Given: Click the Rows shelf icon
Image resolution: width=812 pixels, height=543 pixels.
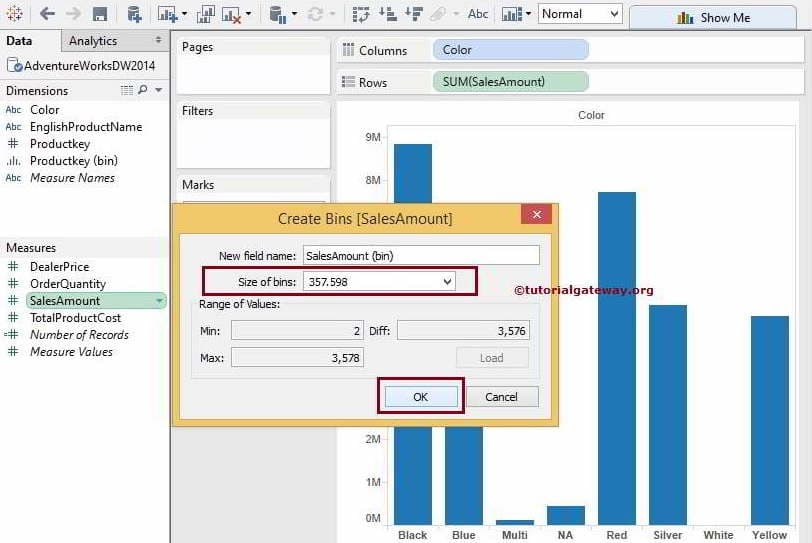Looking at the screenshot, I should tap(349, 82).
